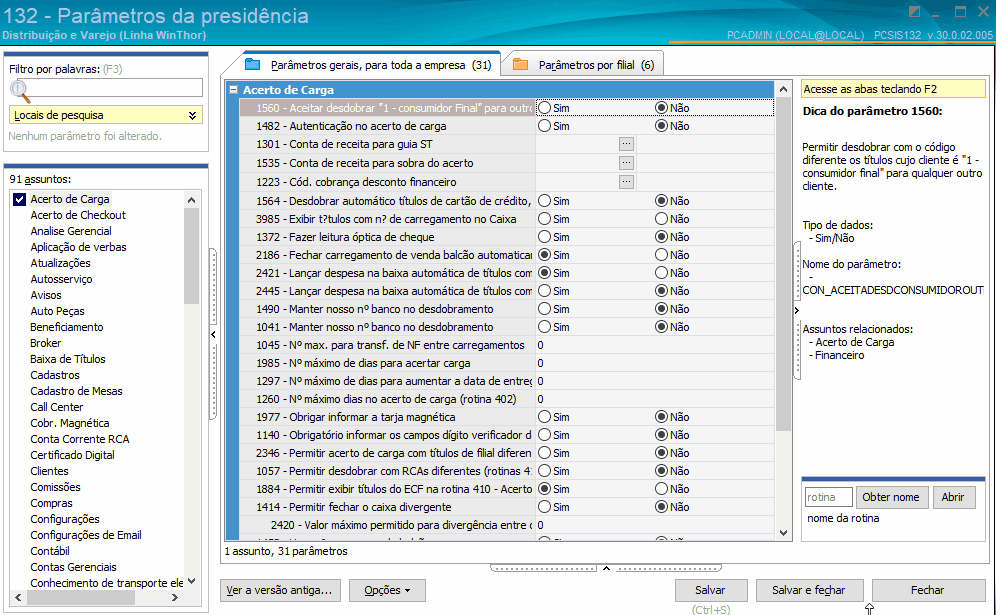Click the Salvar button
Screen dimensions: 996x615
(711, 590)
